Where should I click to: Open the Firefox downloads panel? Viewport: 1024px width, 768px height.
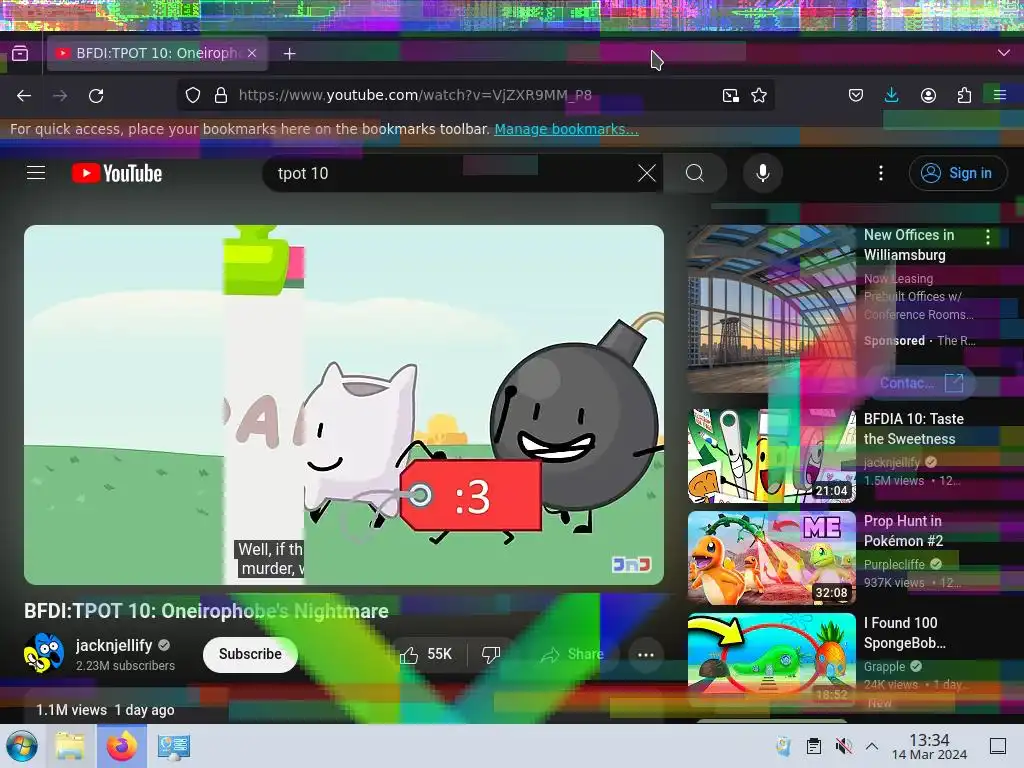(891, 95)
